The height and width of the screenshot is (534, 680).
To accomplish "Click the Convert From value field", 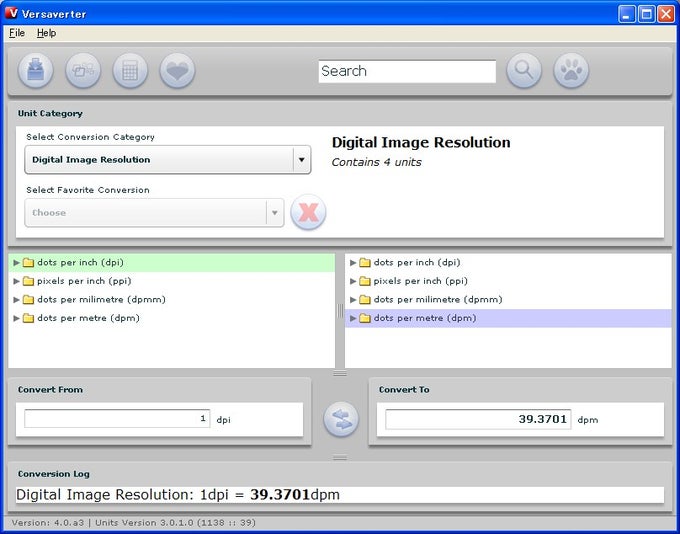I will tap(117, 419).
